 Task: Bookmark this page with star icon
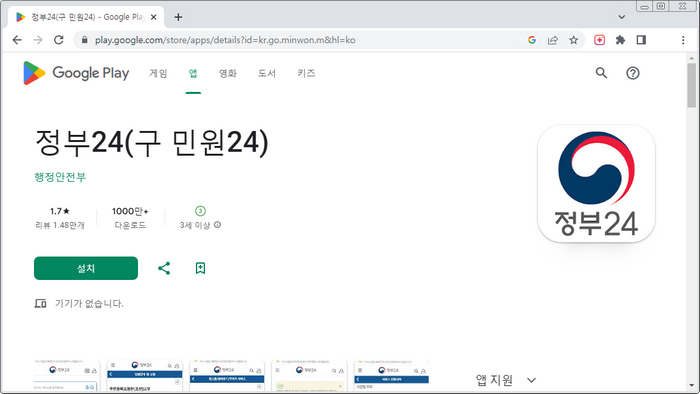[x=574, y=40]
